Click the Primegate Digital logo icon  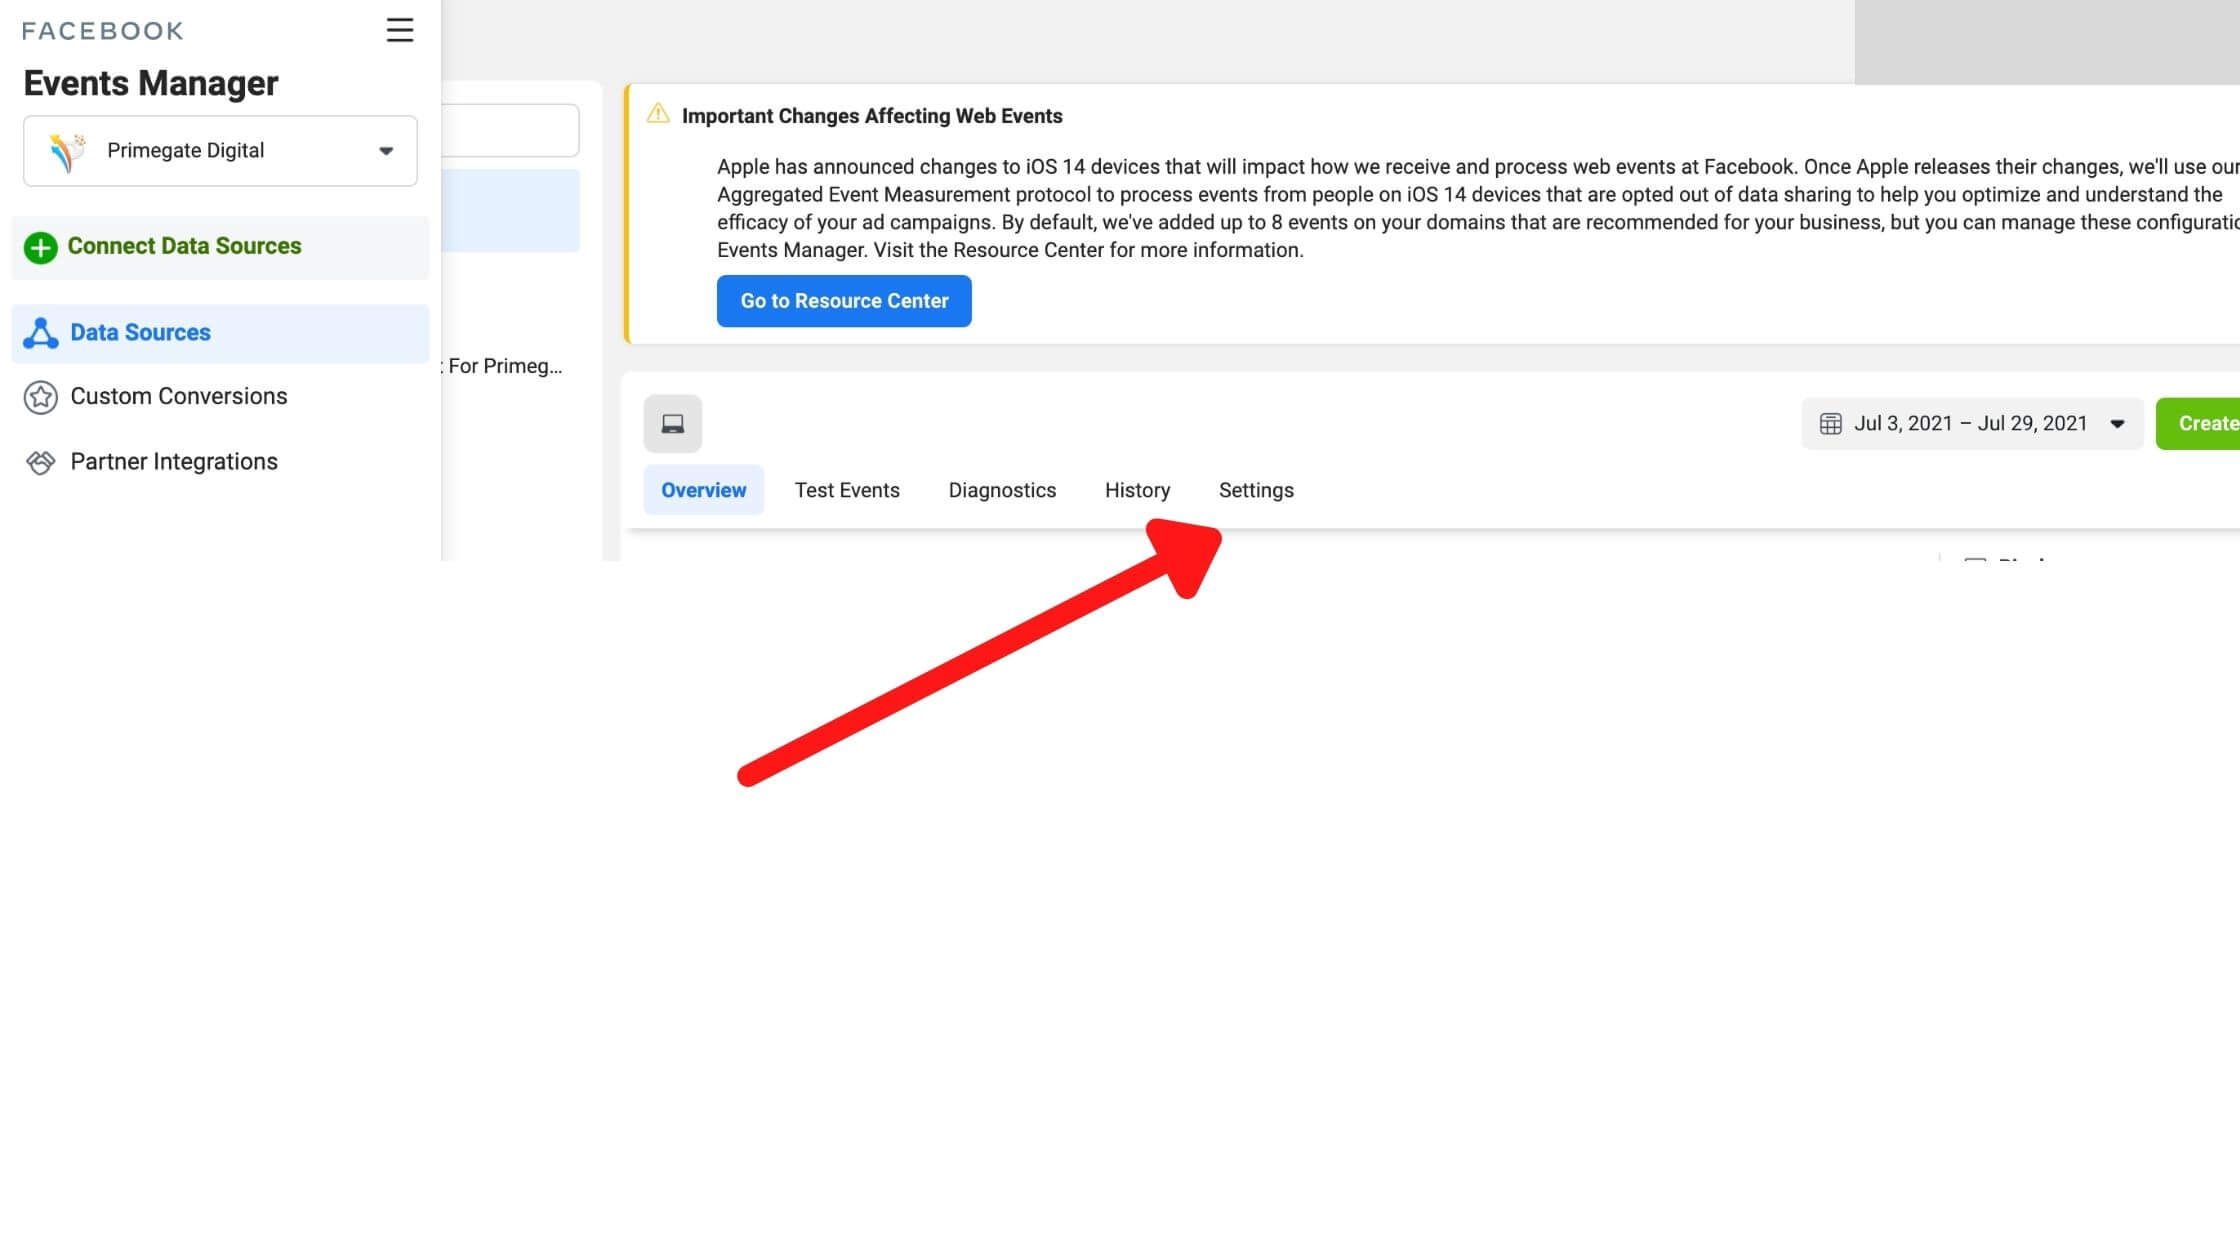pos(67,151)
